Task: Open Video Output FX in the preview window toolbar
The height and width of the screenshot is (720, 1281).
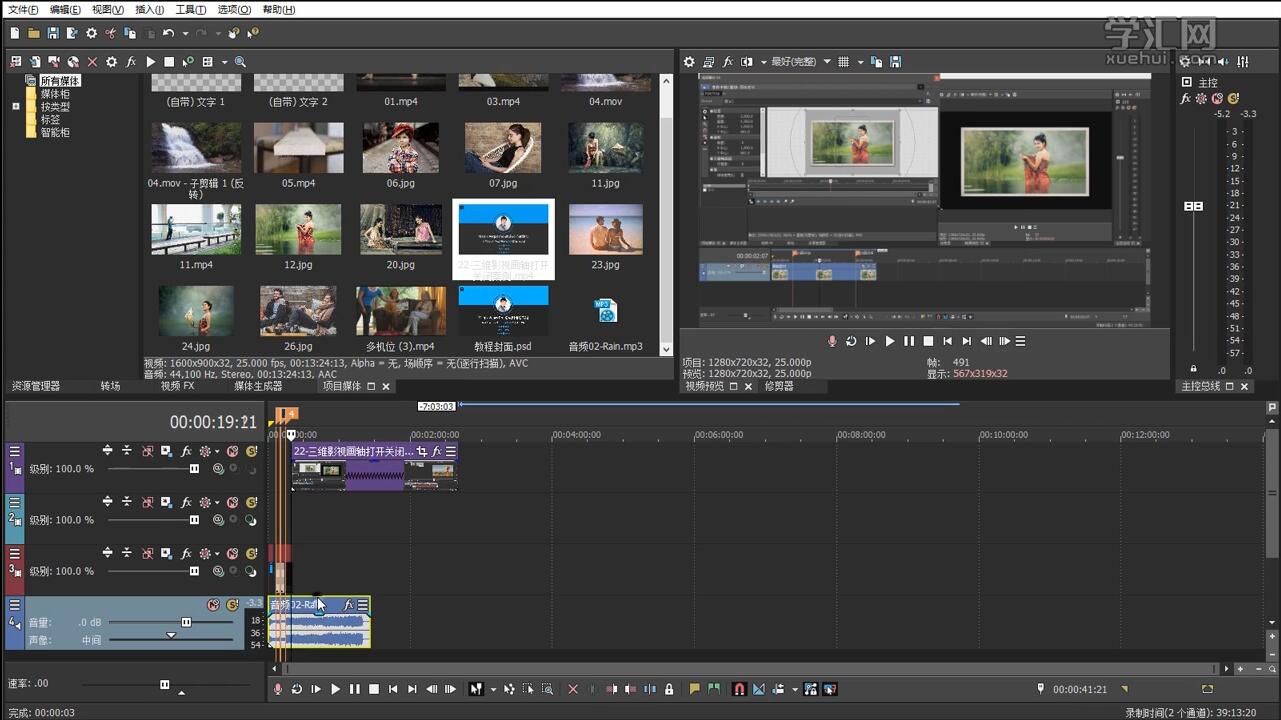Action: click(x=728, y=62)
